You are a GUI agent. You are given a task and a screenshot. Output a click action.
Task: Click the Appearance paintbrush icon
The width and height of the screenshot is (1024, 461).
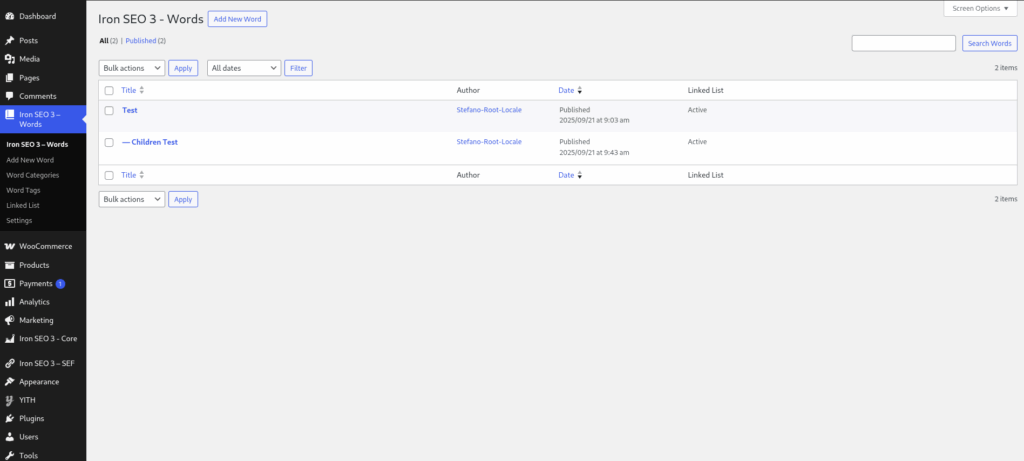pyautogui.click(x=9, y=381)
